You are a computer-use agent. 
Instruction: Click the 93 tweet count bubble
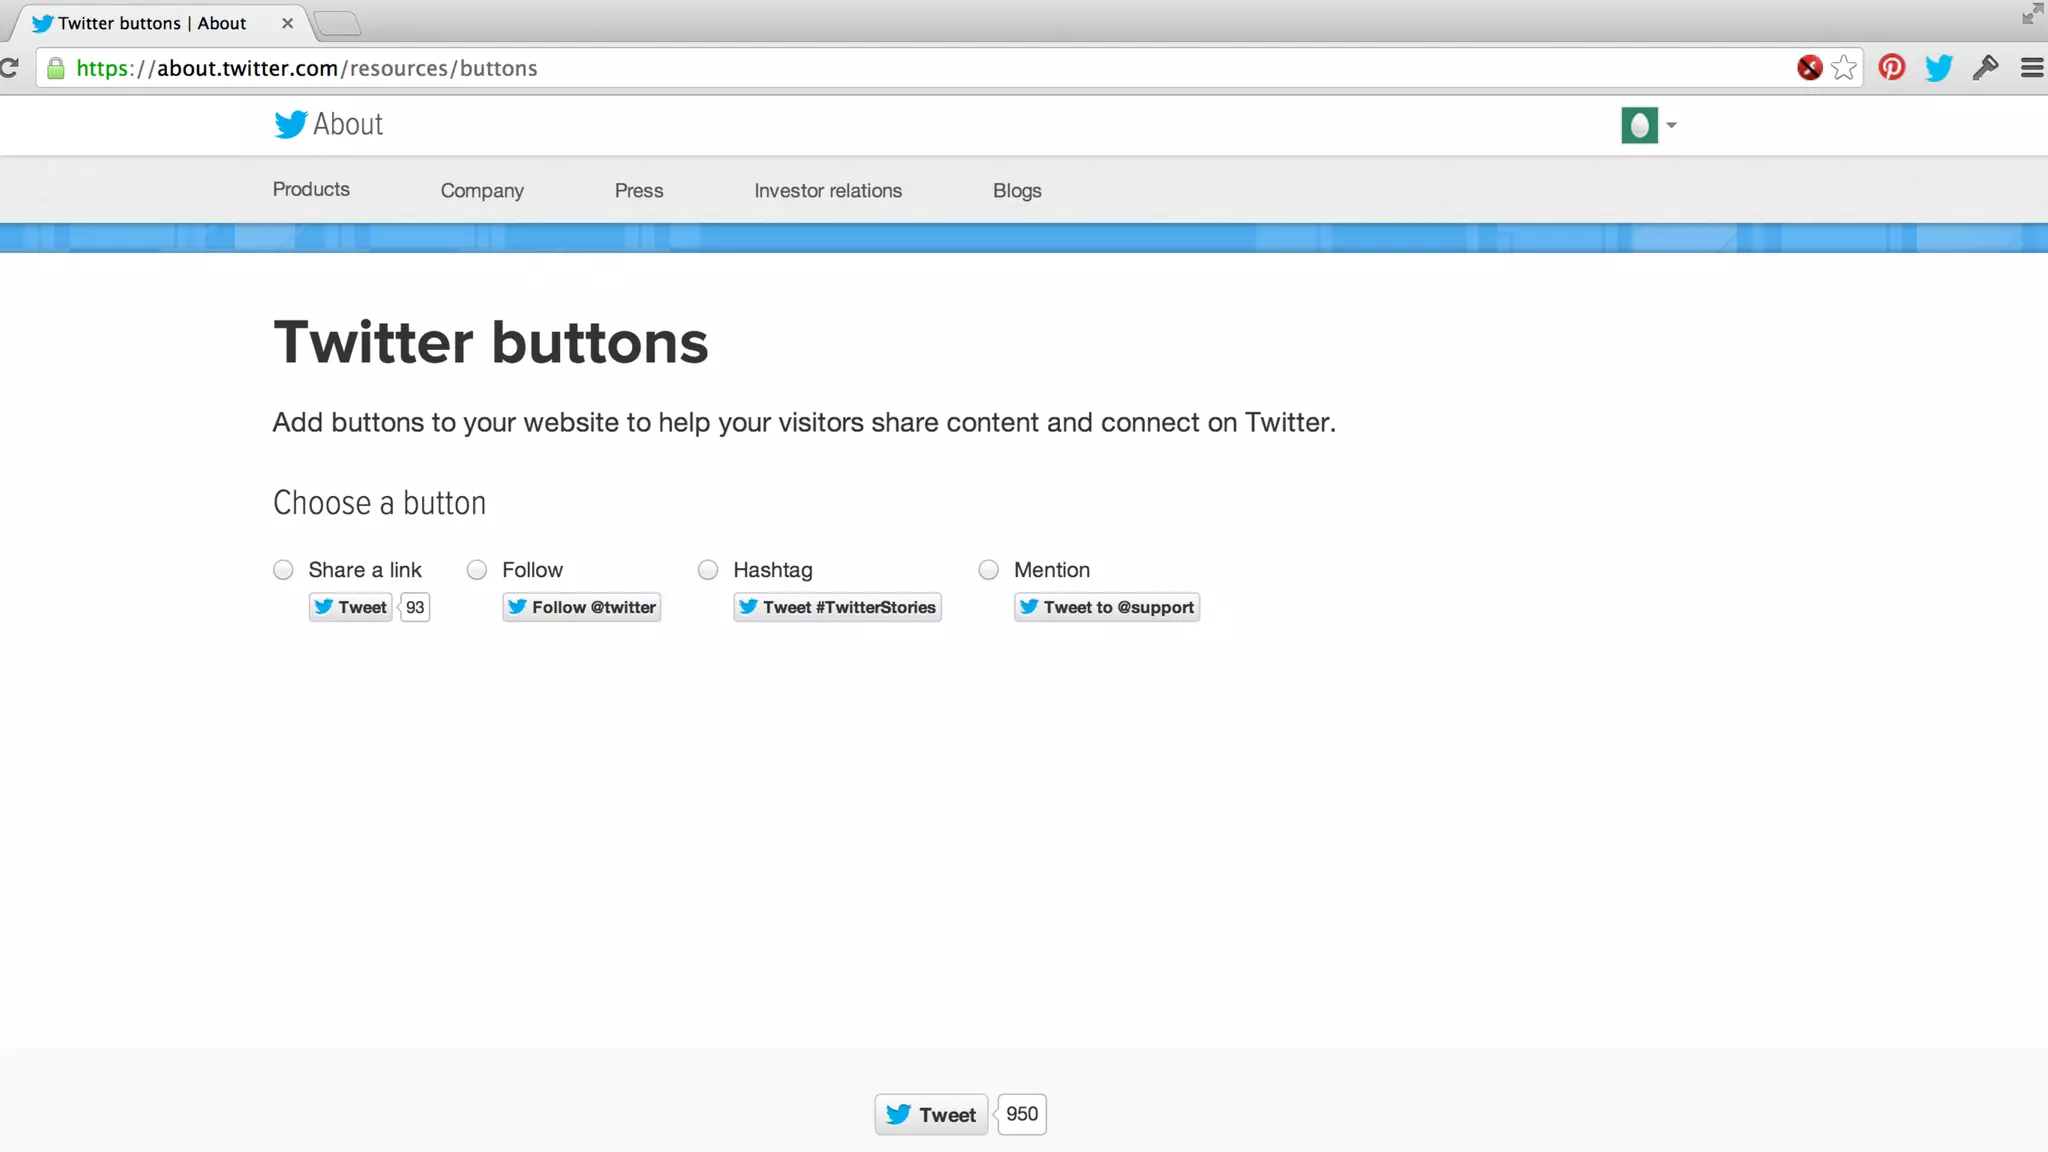point(415,607)
